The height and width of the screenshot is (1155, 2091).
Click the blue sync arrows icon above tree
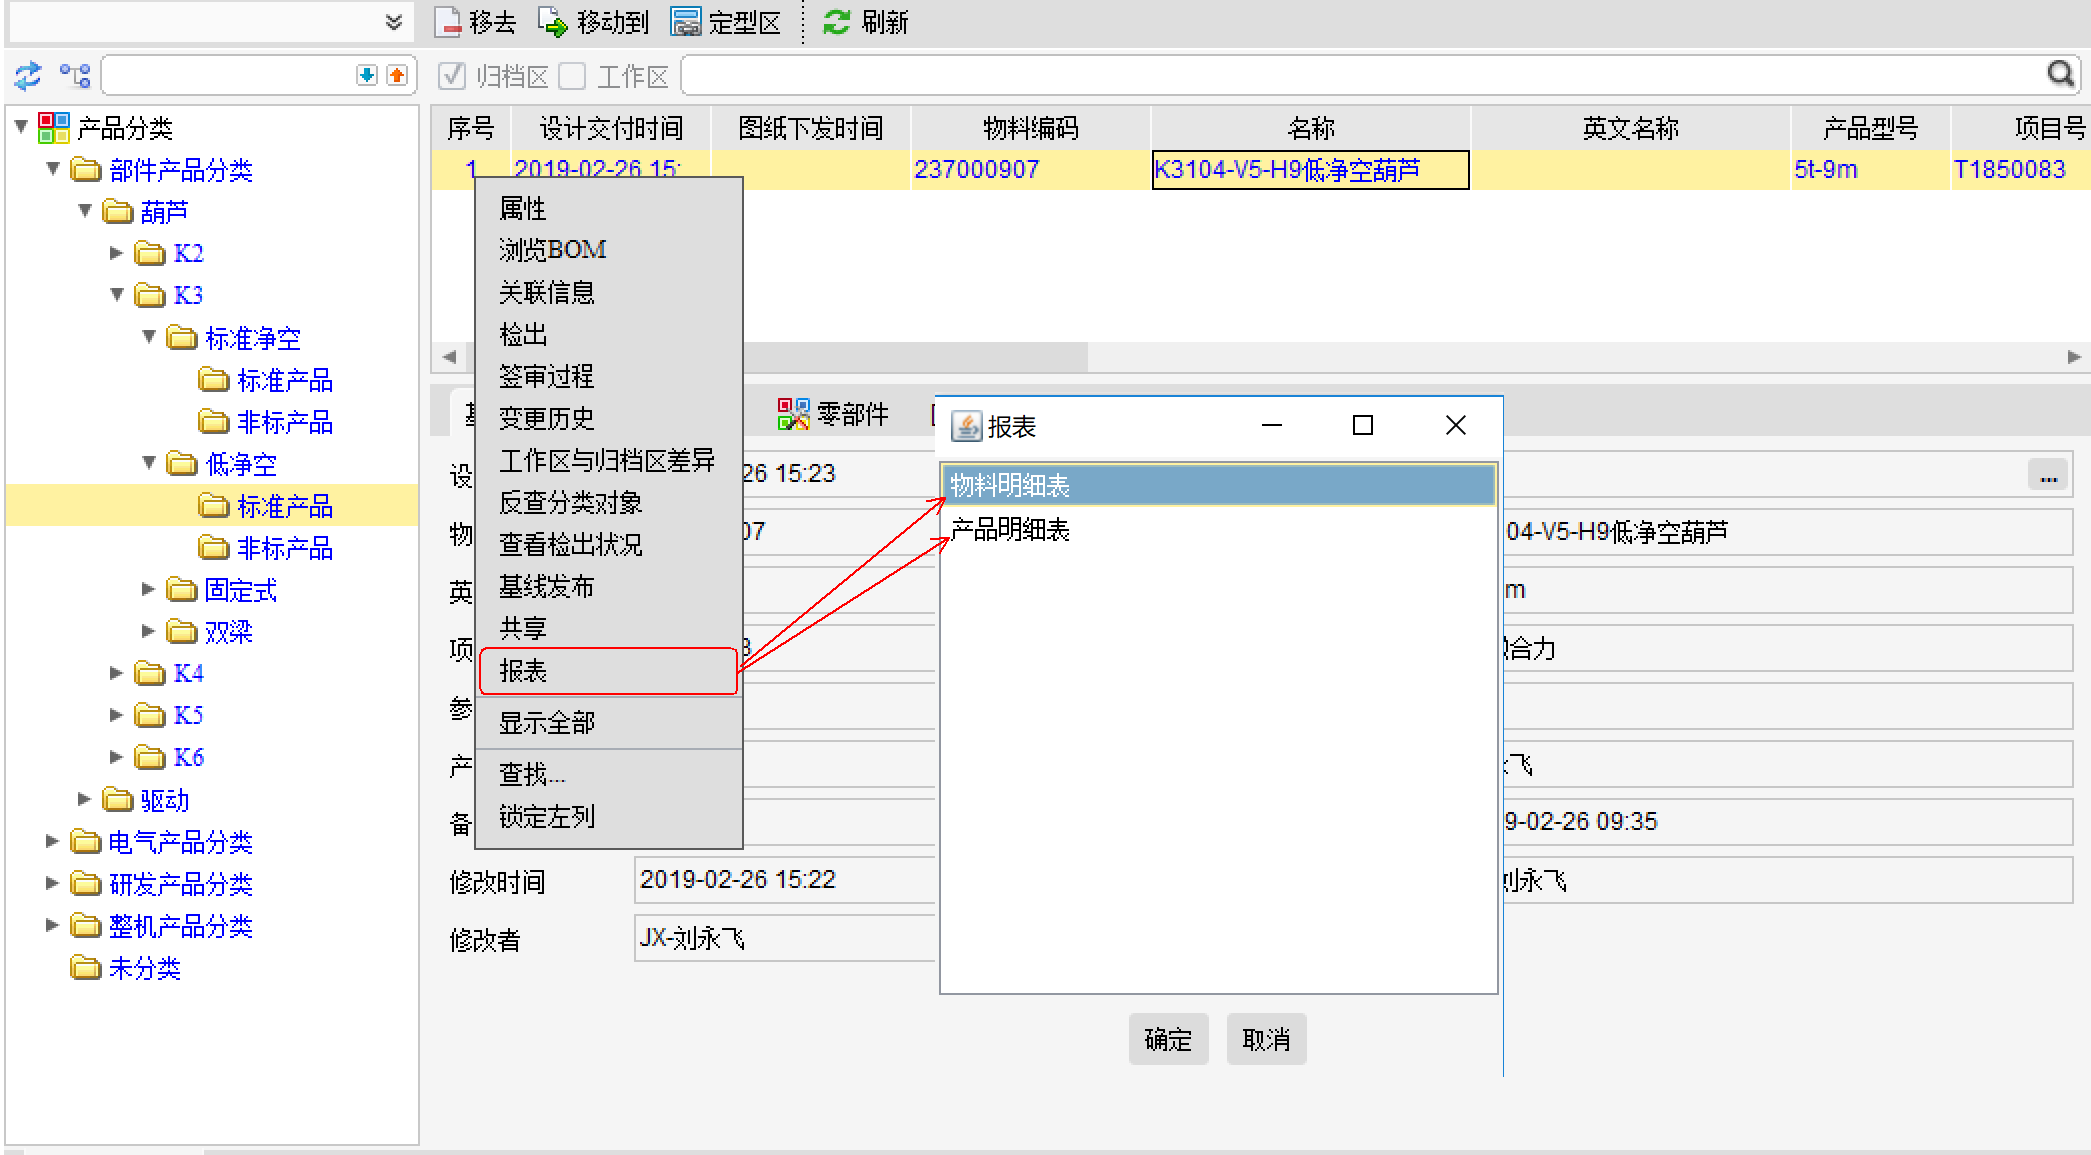pyautogui.click(x=28, y=75)
